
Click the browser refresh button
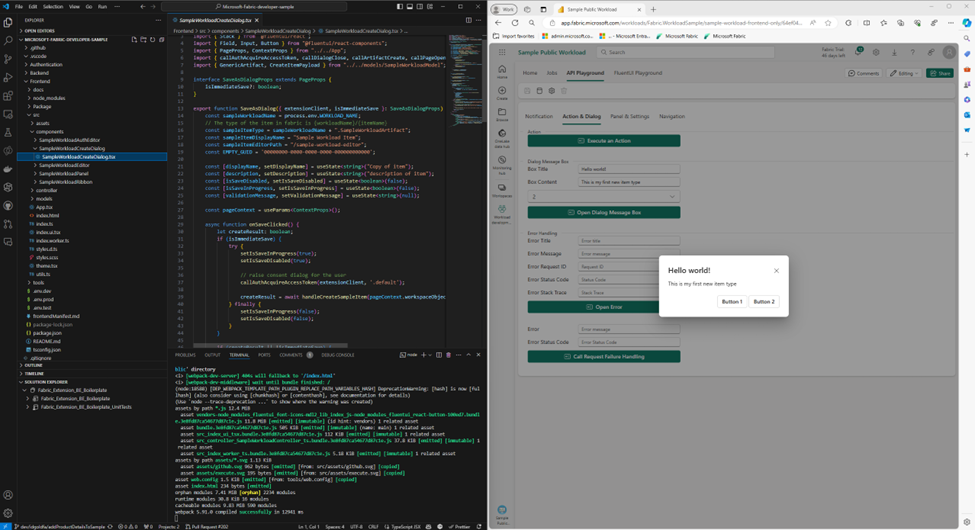(515, 23)
